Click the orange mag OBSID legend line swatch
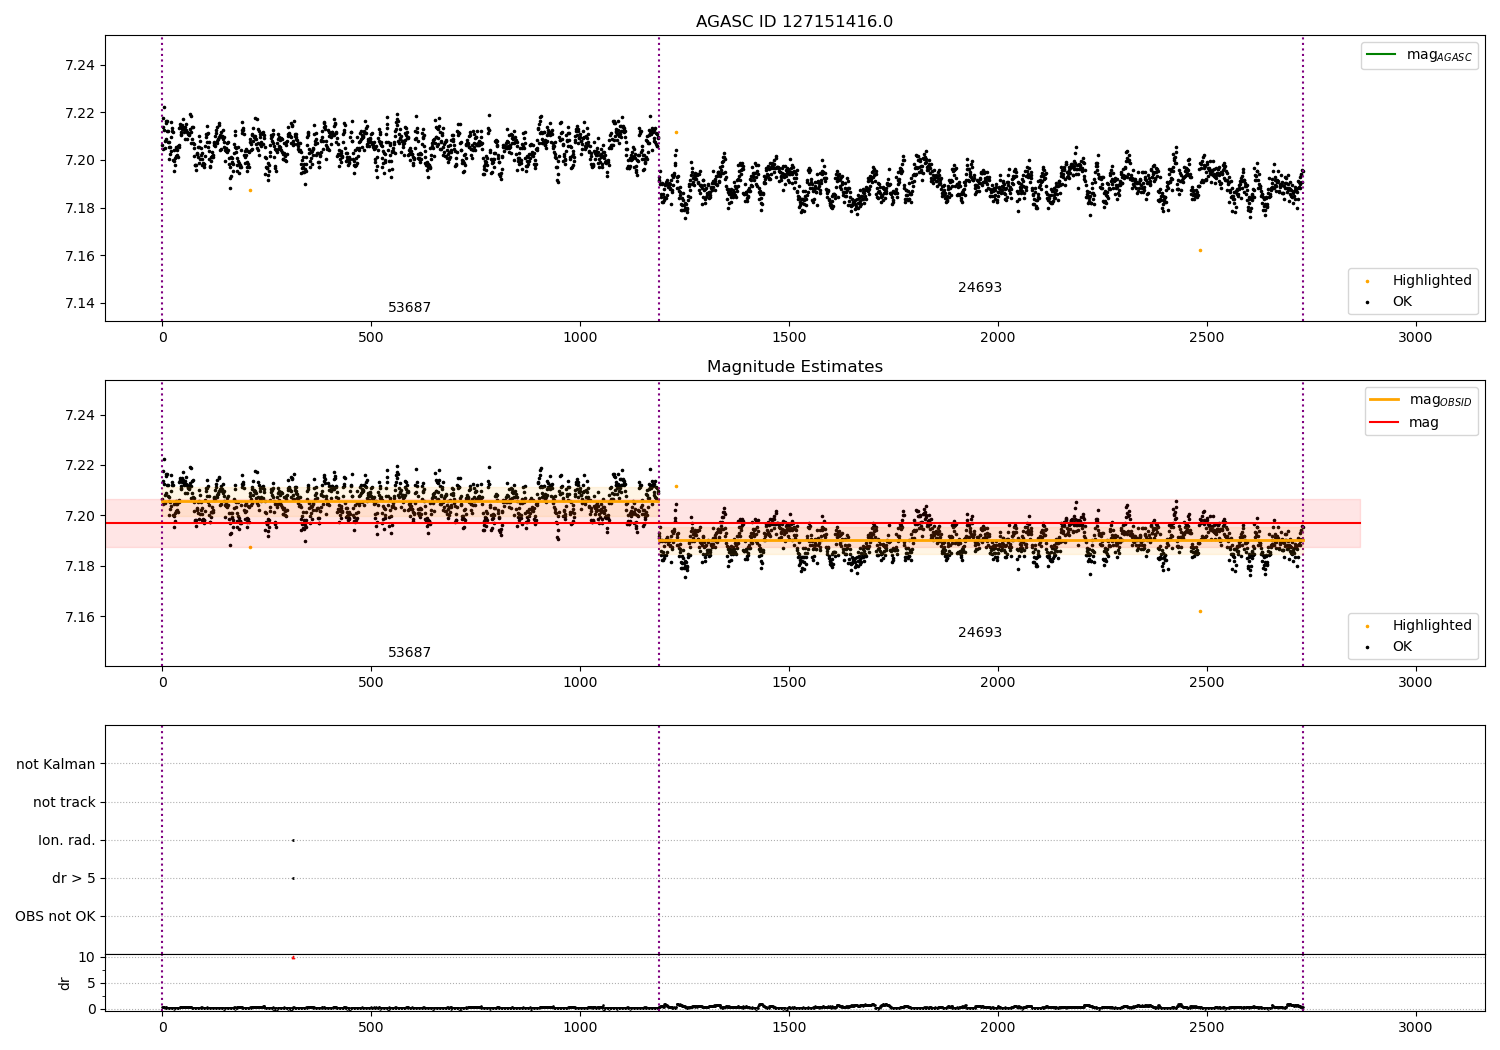The height and width of the screenshot is (1050, 1500). 1384,399
